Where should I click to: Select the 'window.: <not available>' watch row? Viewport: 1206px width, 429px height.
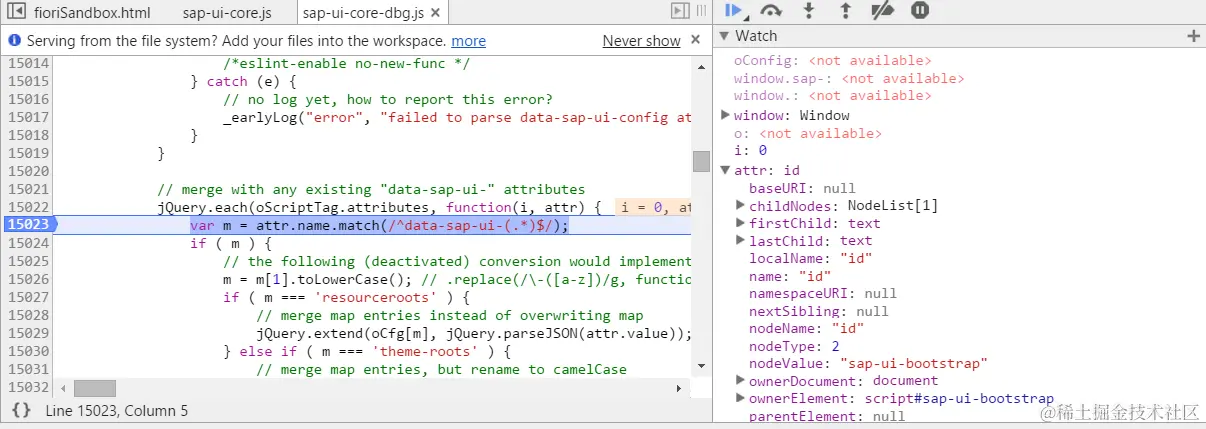click(832, 96)
